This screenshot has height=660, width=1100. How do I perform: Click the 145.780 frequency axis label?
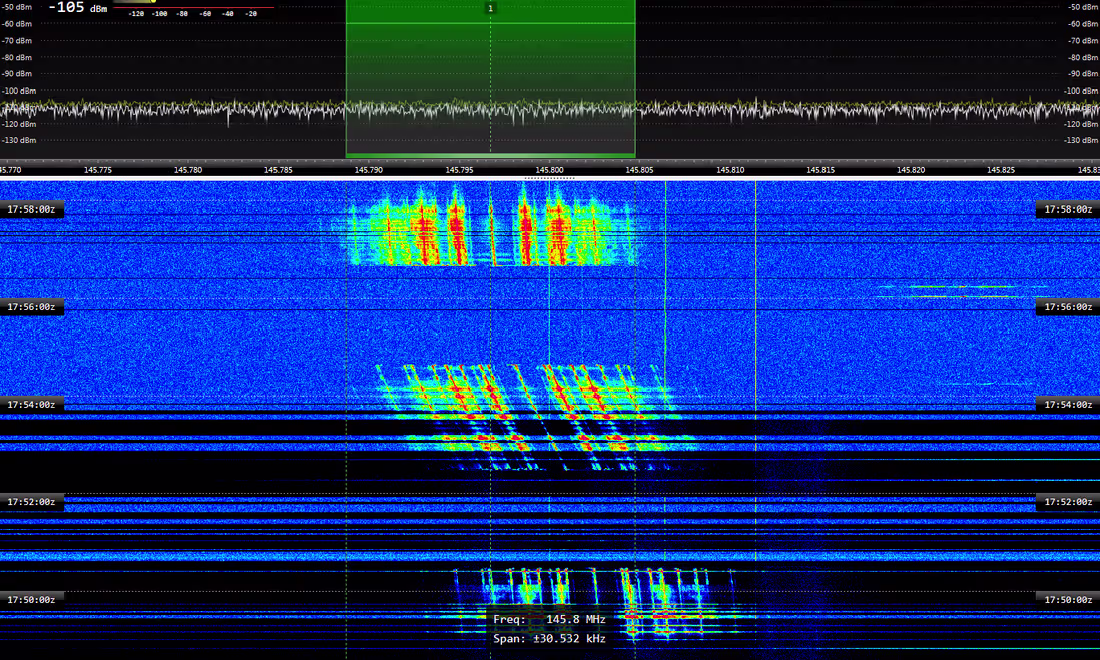point(188,170)
